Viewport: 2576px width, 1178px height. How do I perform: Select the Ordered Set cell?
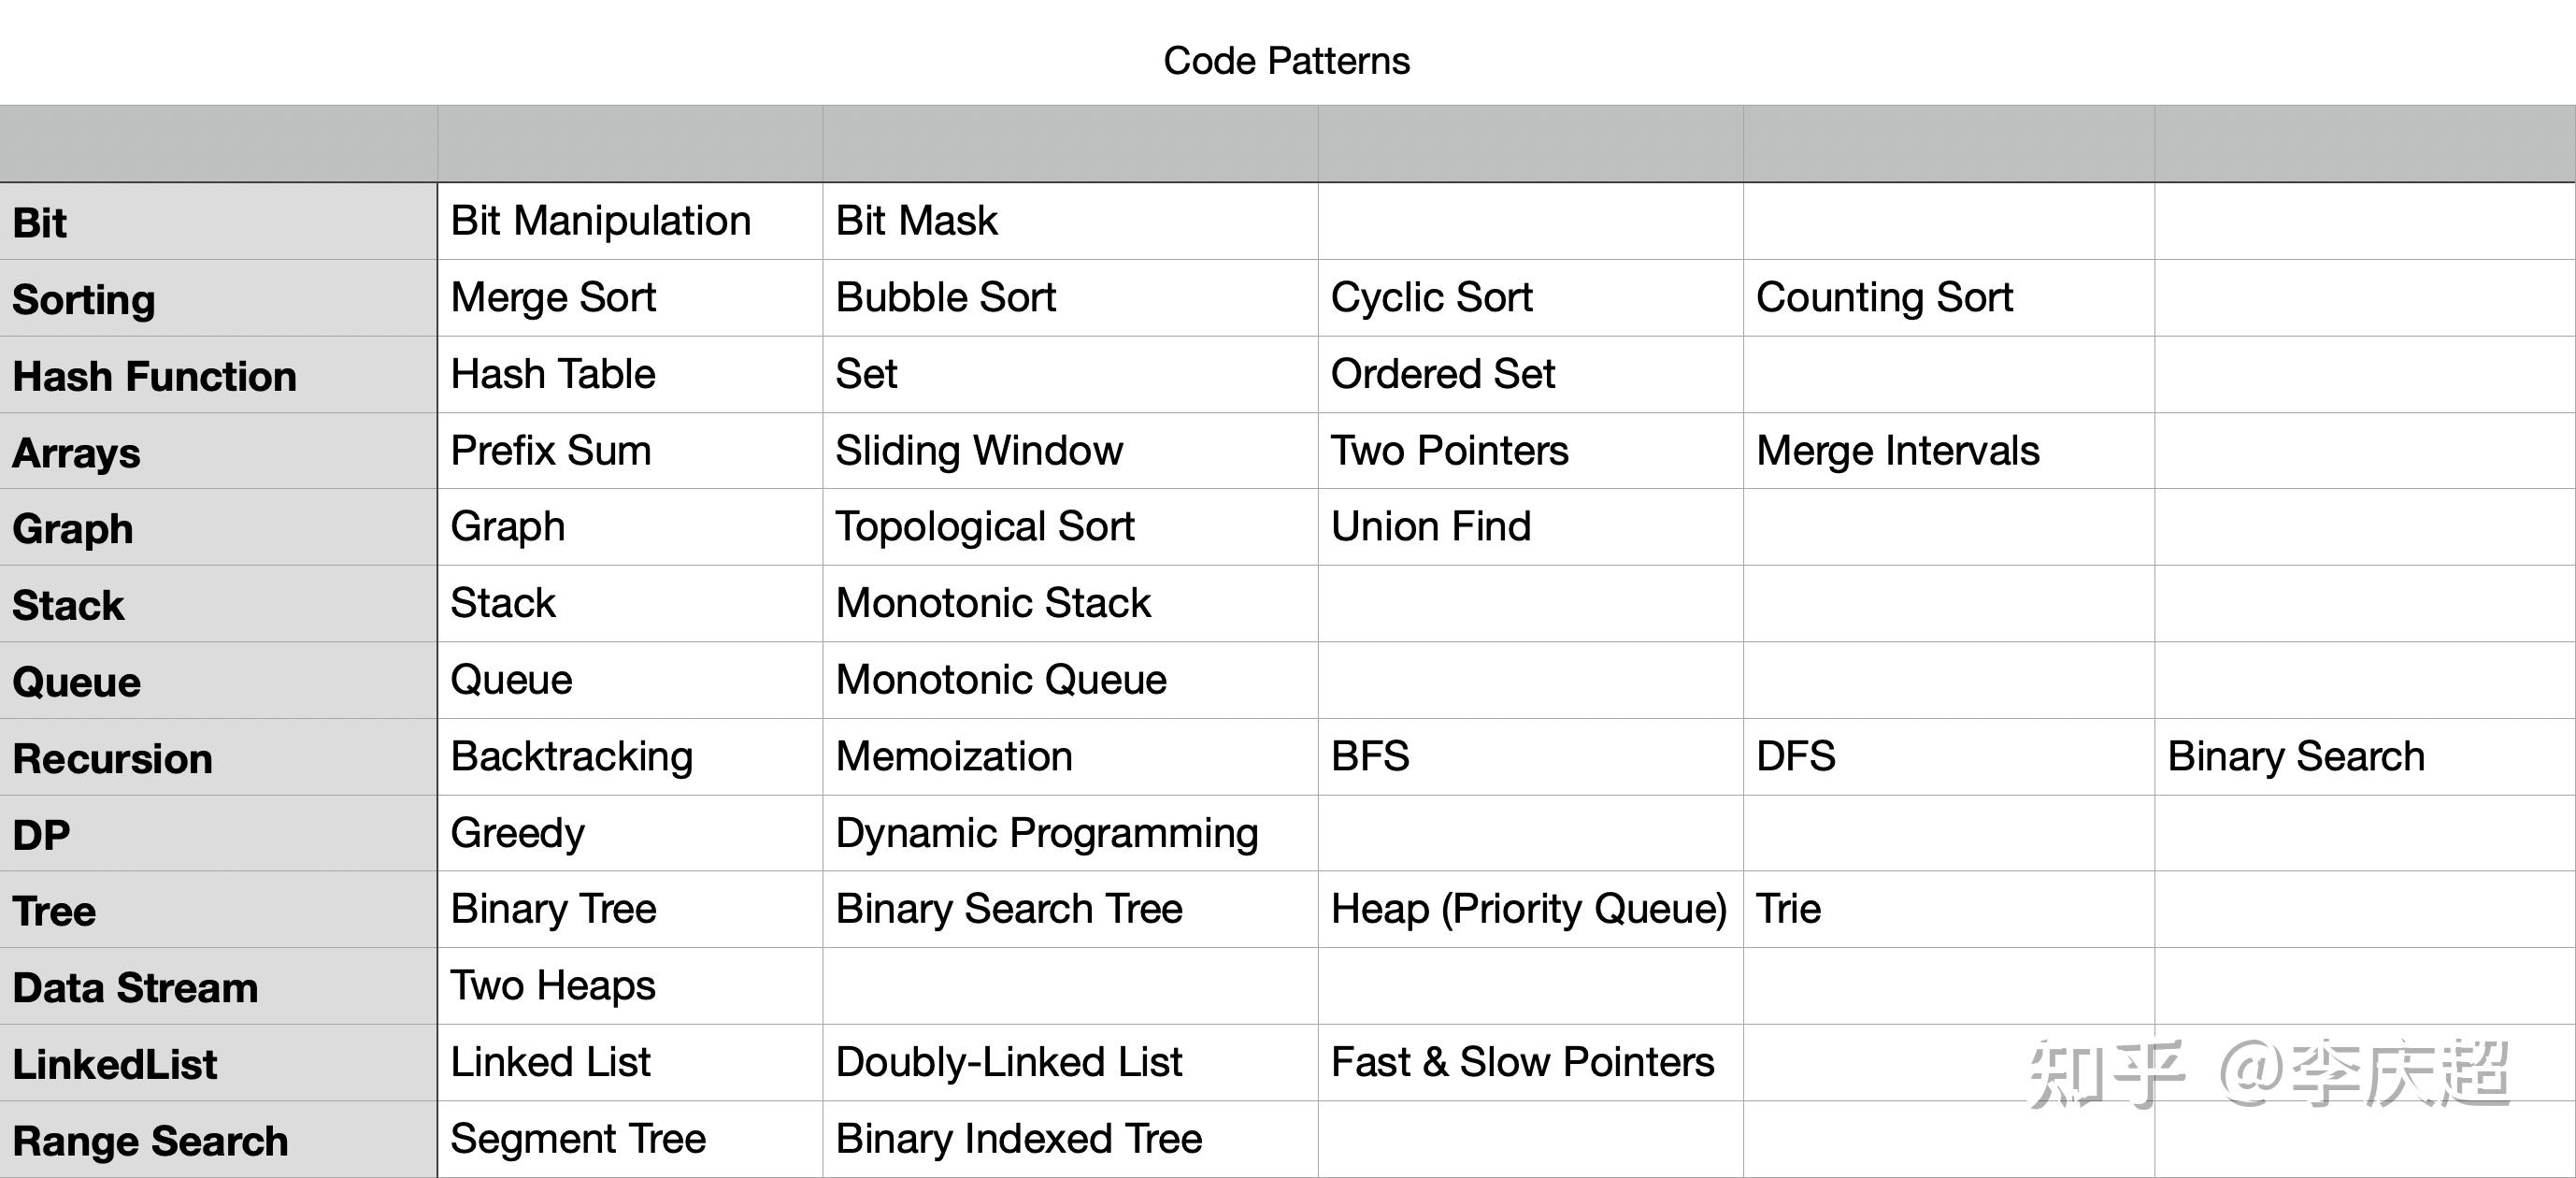[x=1442, y=374]
